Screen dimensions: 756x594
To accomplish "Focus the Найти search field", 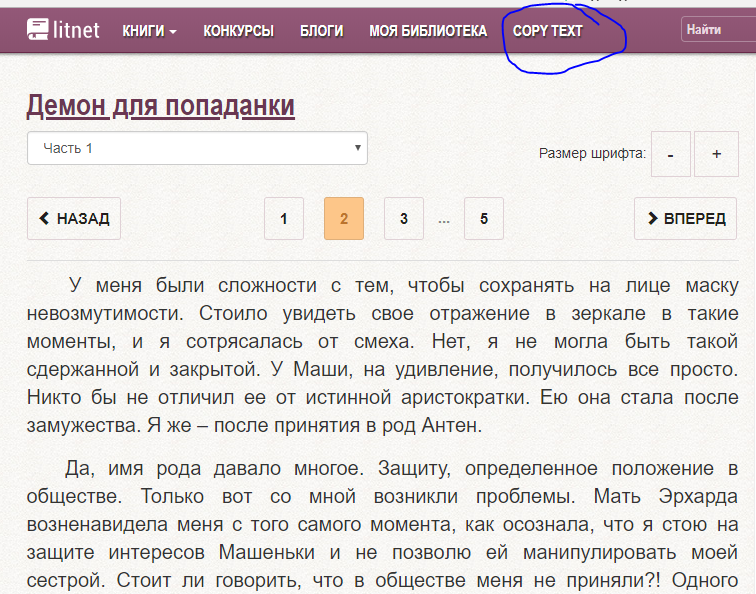I will [718, 30].
